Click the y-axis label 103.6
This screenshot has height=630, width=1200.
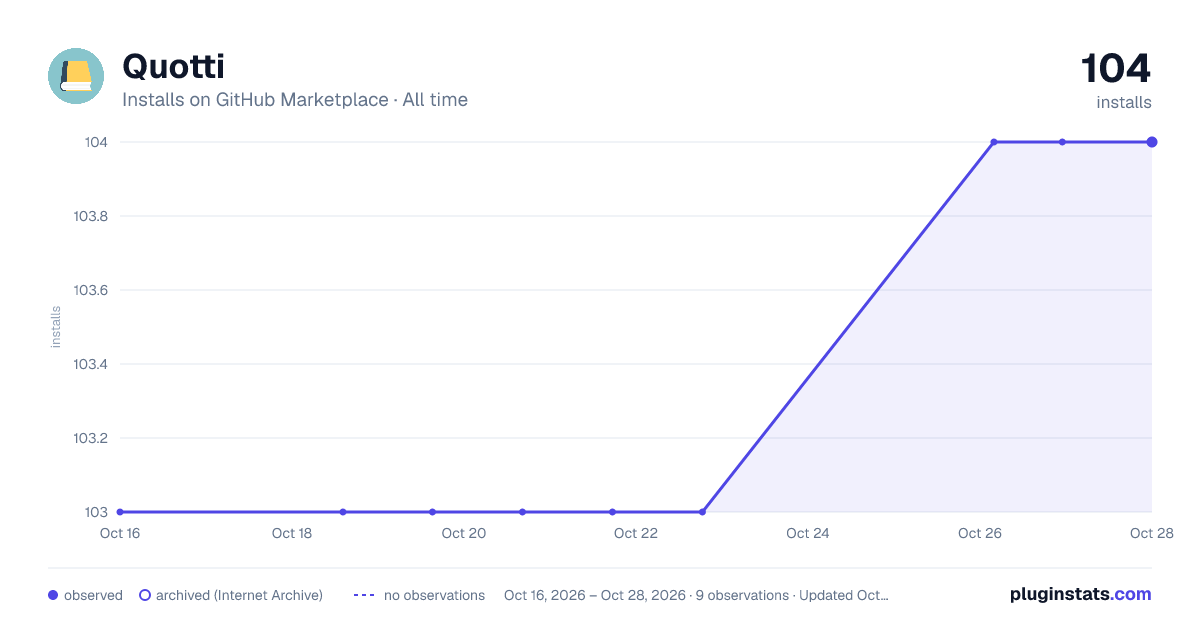pos(91,290)
